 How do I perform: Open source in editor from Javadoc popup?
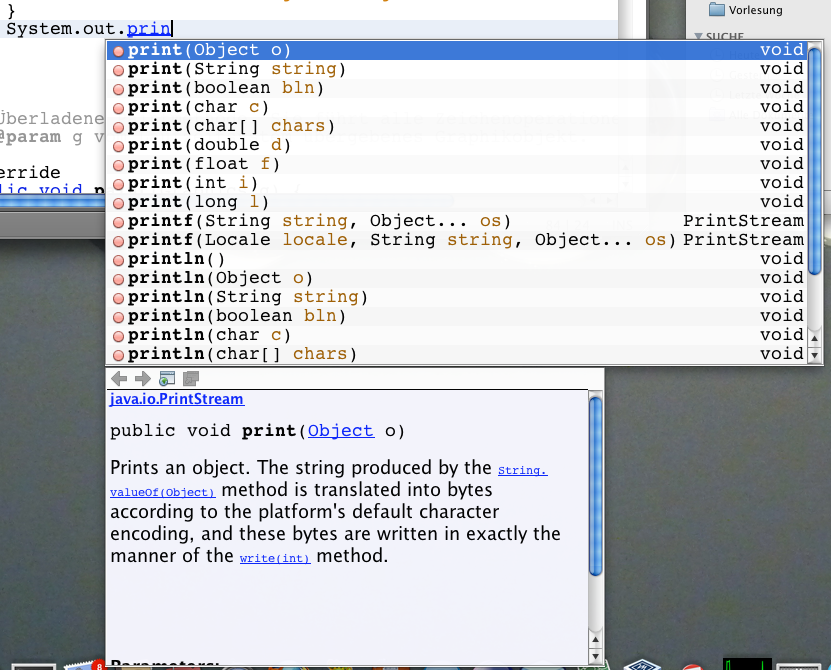point(191,378)
